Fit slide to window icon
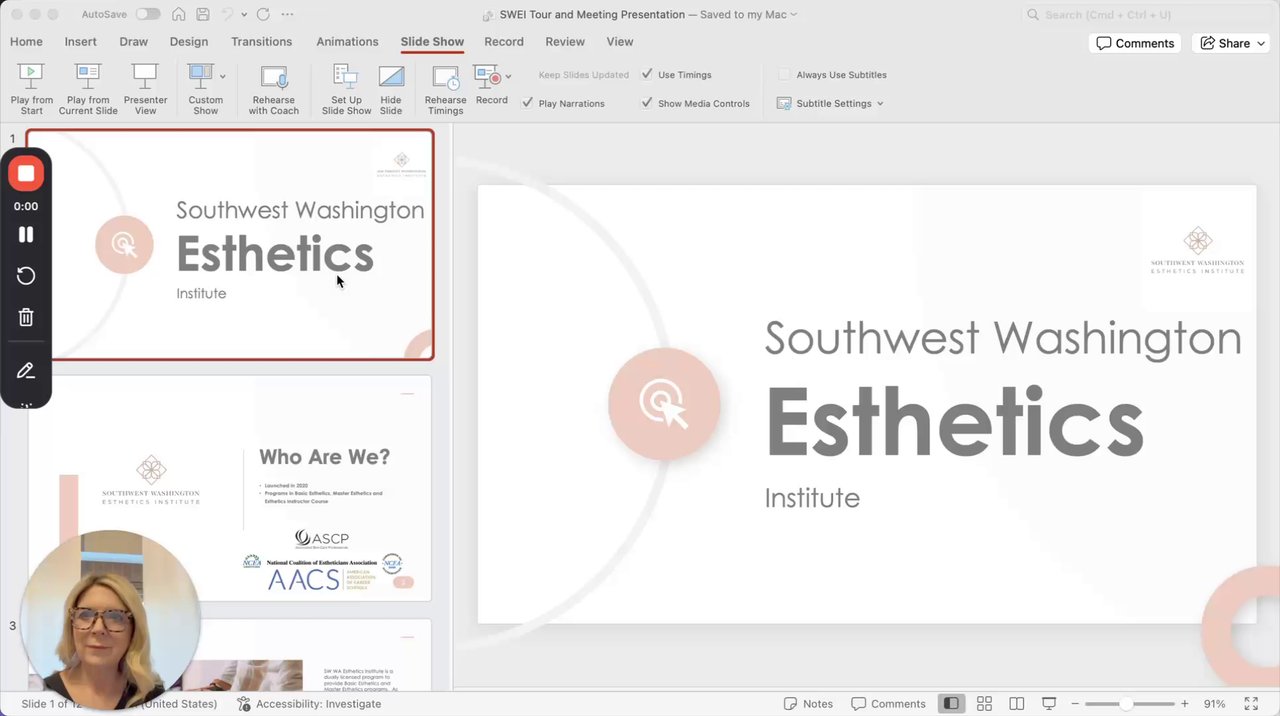Screen dimensions: 1280x716 tap(1251, 704)
